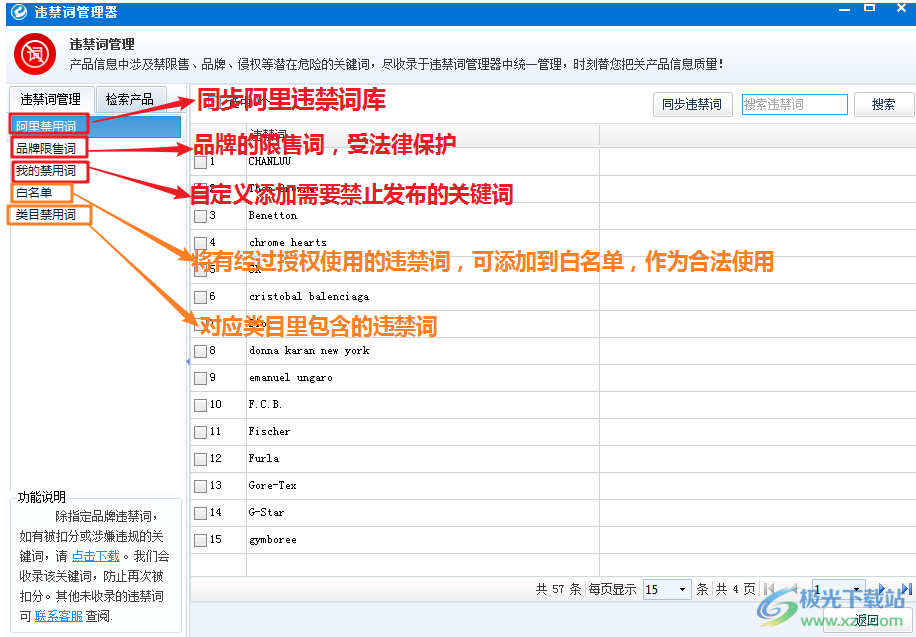Switch to the 违禁词管理 tab

tap(50, 99)
